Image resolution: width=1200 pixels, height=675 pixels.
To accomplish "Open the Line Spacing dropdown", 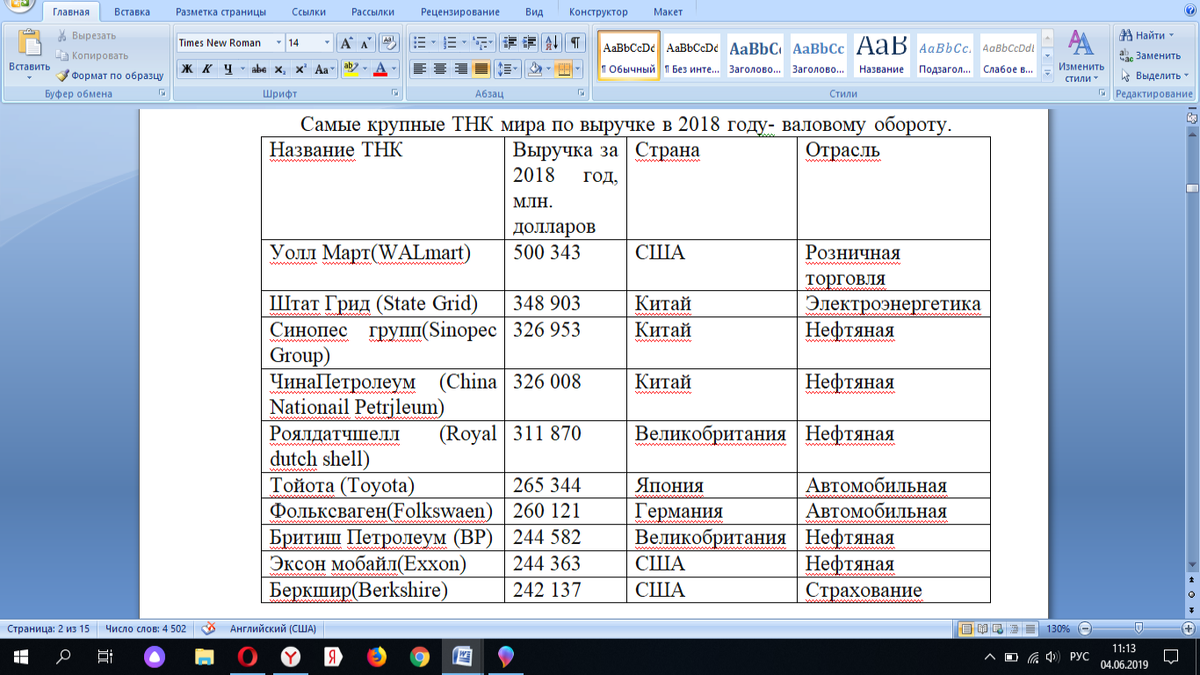I will pyautogui.click(x=508, y=69).
